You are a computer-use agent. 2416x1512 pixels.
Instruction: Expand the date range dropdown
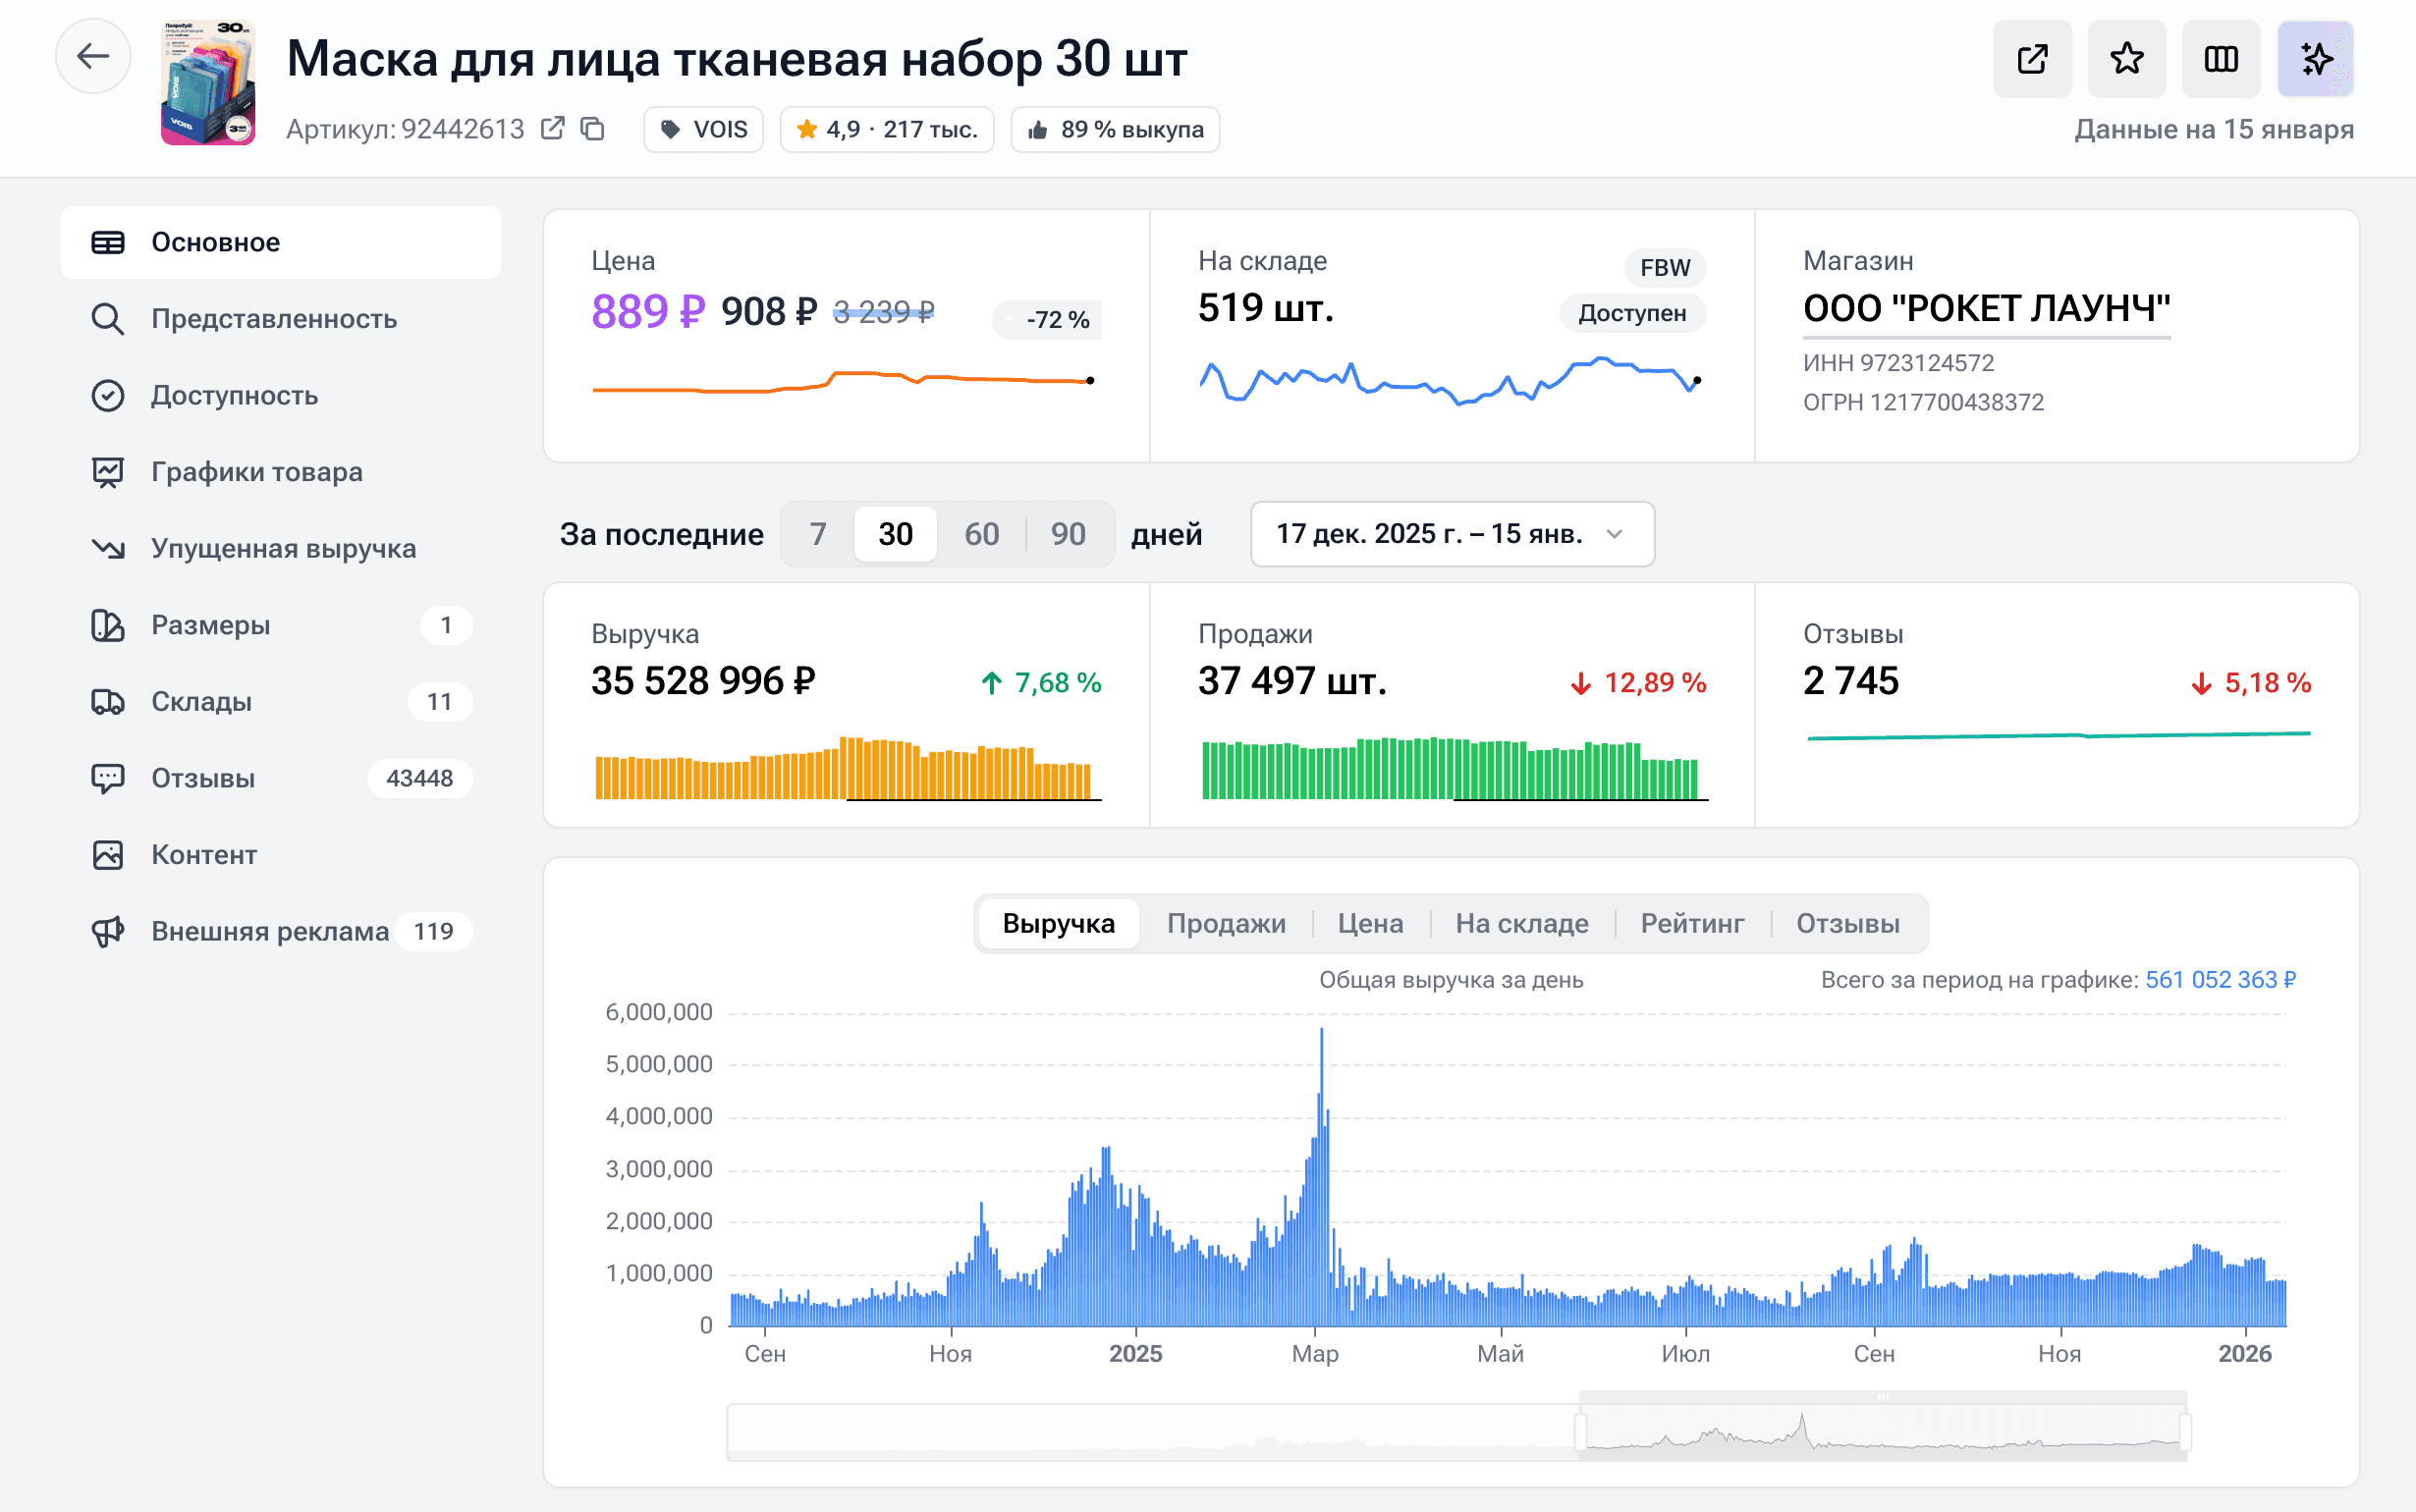click(x=1451, y=534)
